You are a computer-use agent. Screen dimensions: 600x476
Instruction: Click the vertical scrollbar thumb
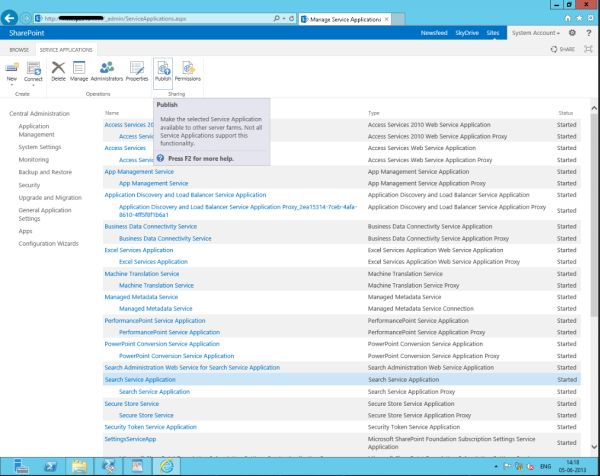(x=594, y=215)
